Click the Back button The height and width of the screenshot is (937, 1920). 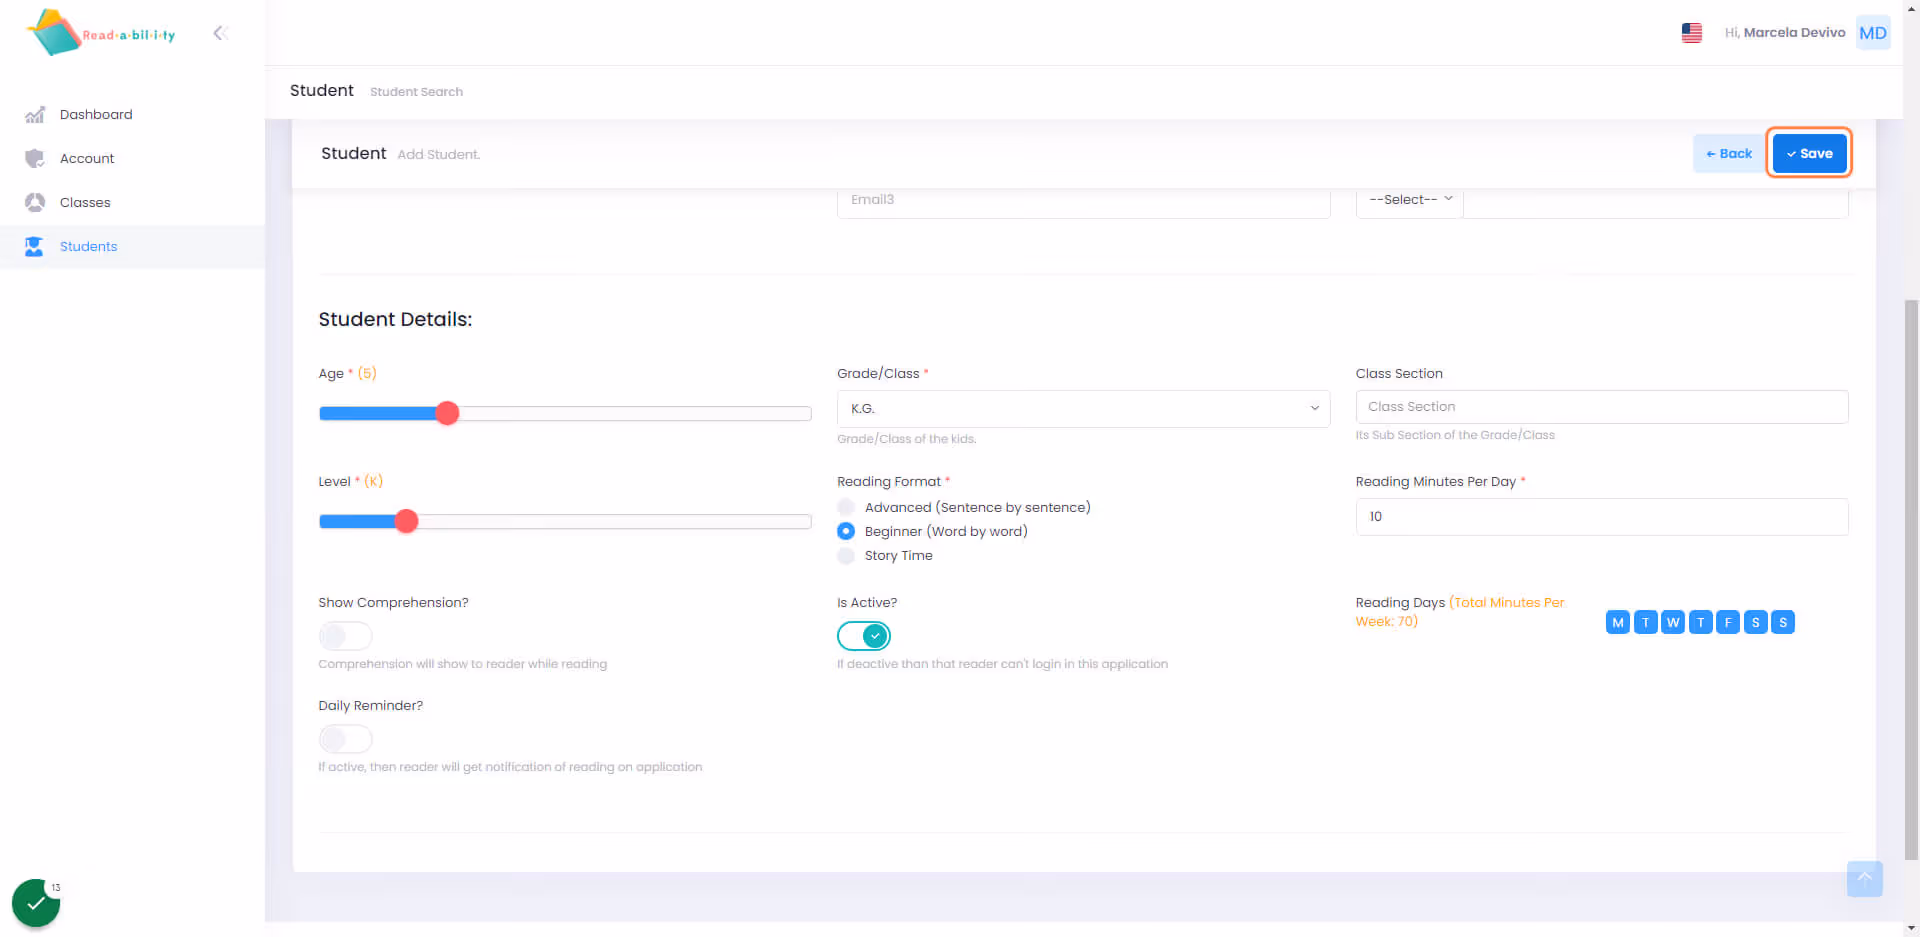pos(1729,153)
